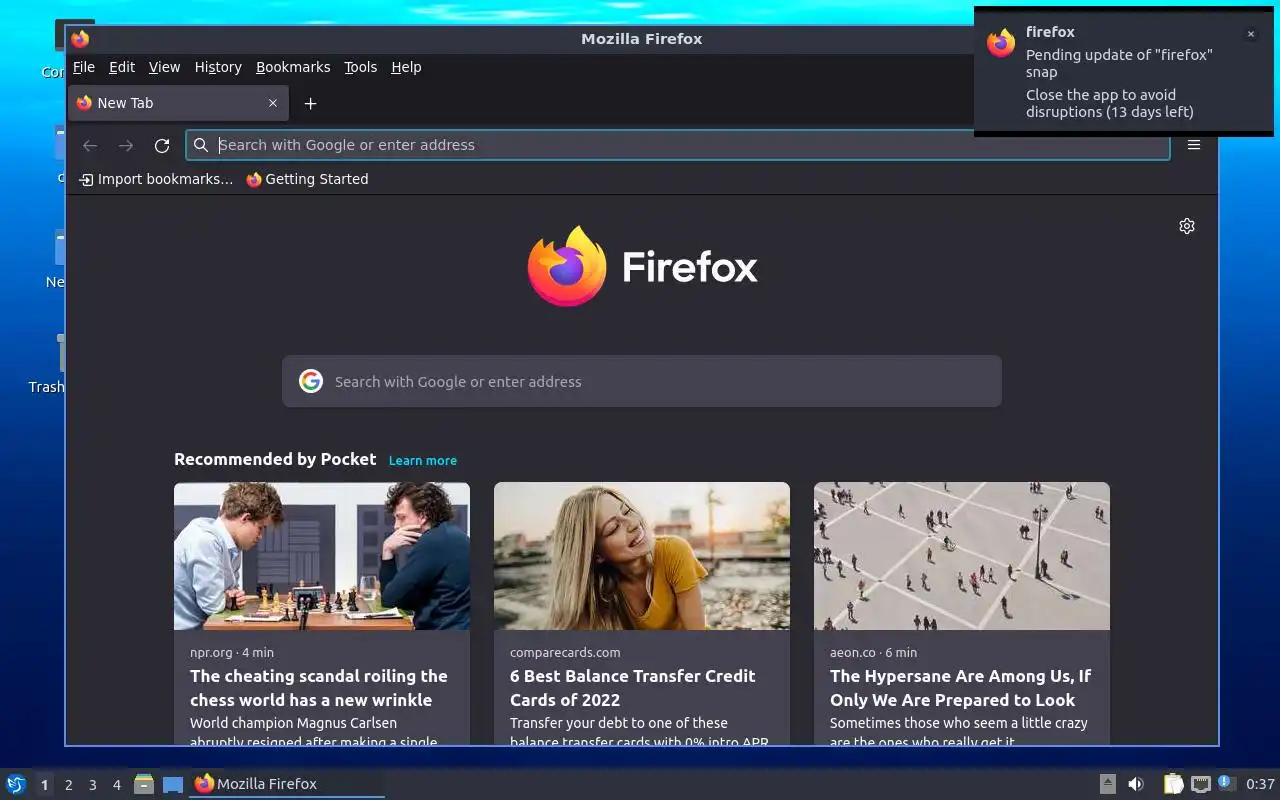Open the Balance Transfer Credit Cards image
This screenshot has width=1280, height=800.
(642, 556)
